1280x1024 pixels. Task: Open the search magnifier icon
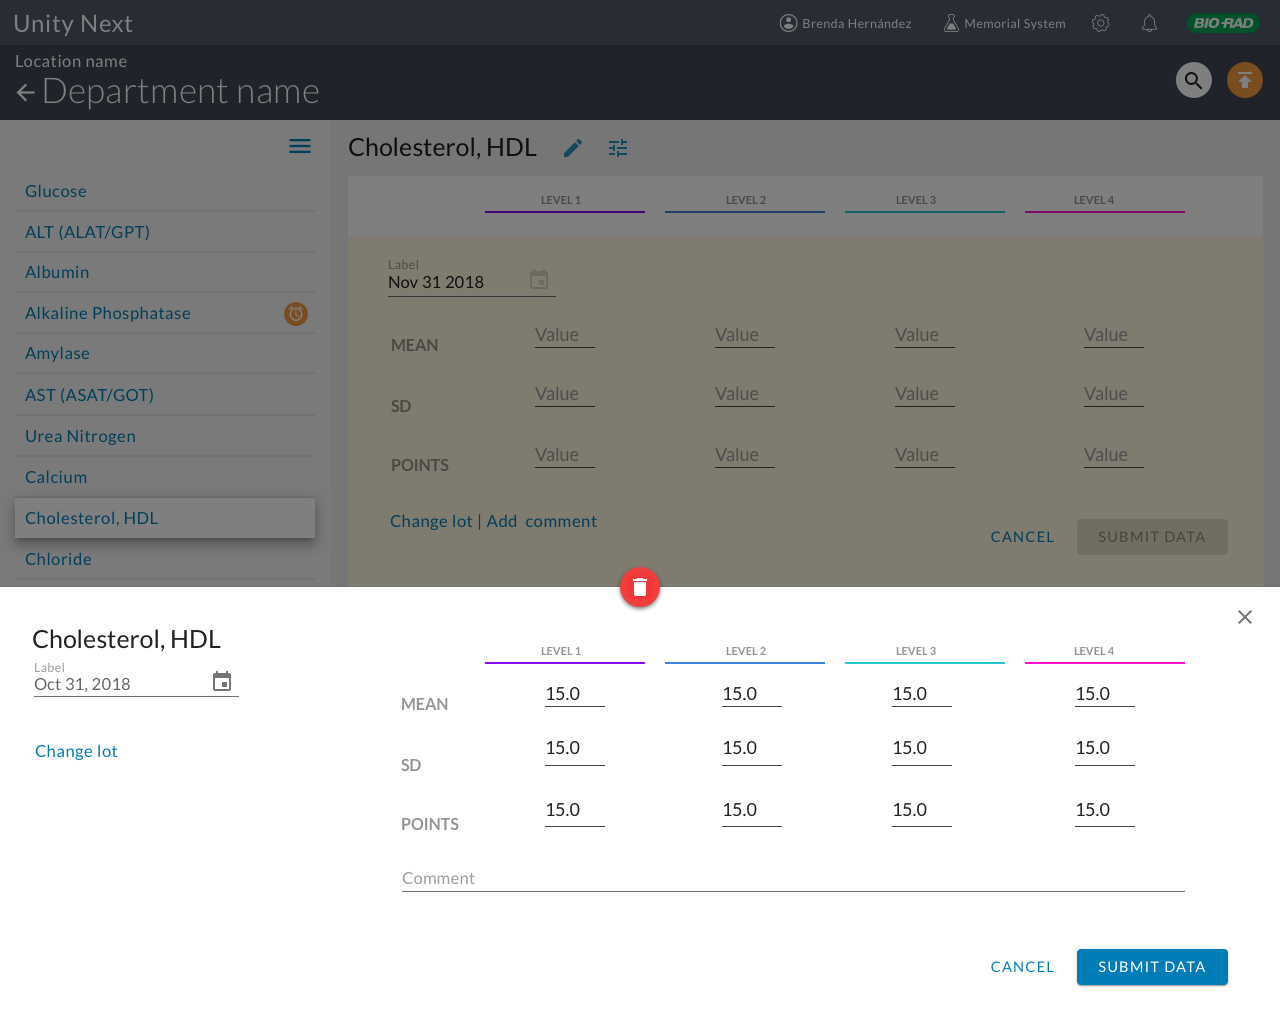pos(1193,80)
